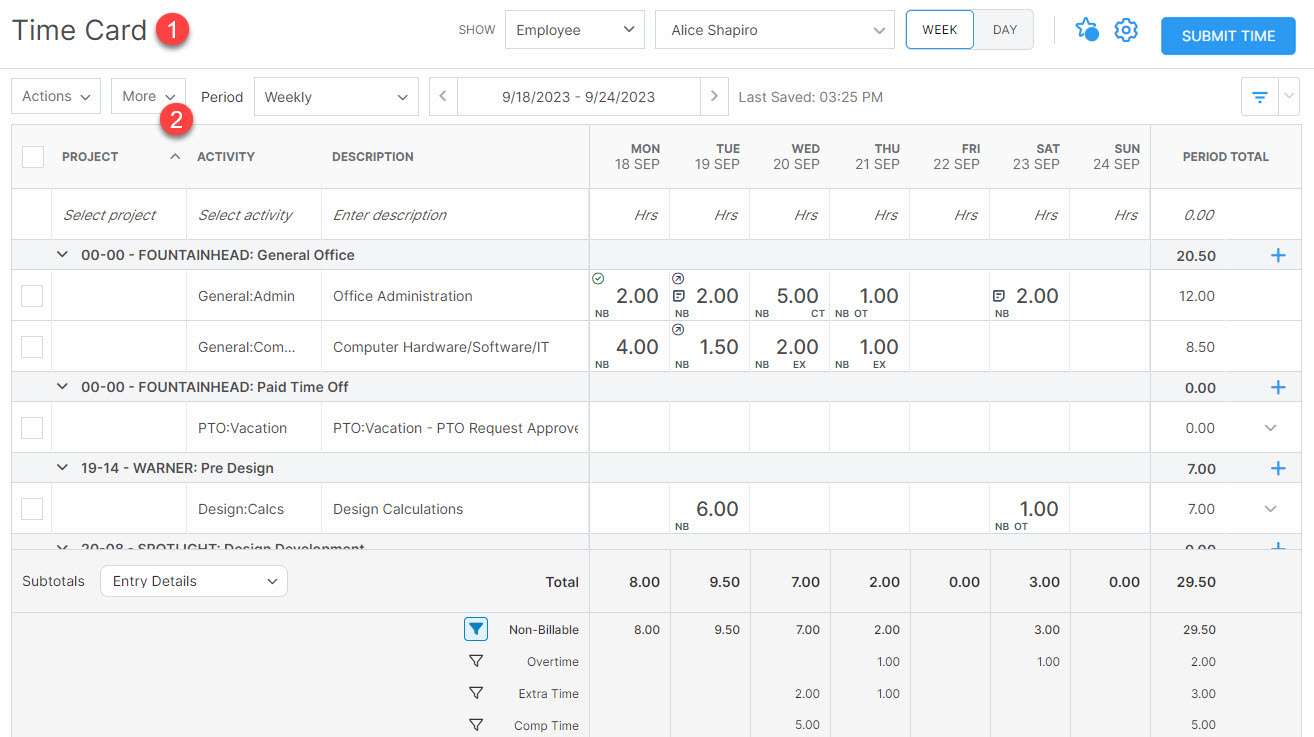Click the SUBMIT TIME button
Image resolution: width=1314 pixels, height=737 pixels.
[x=1228, y=35]
